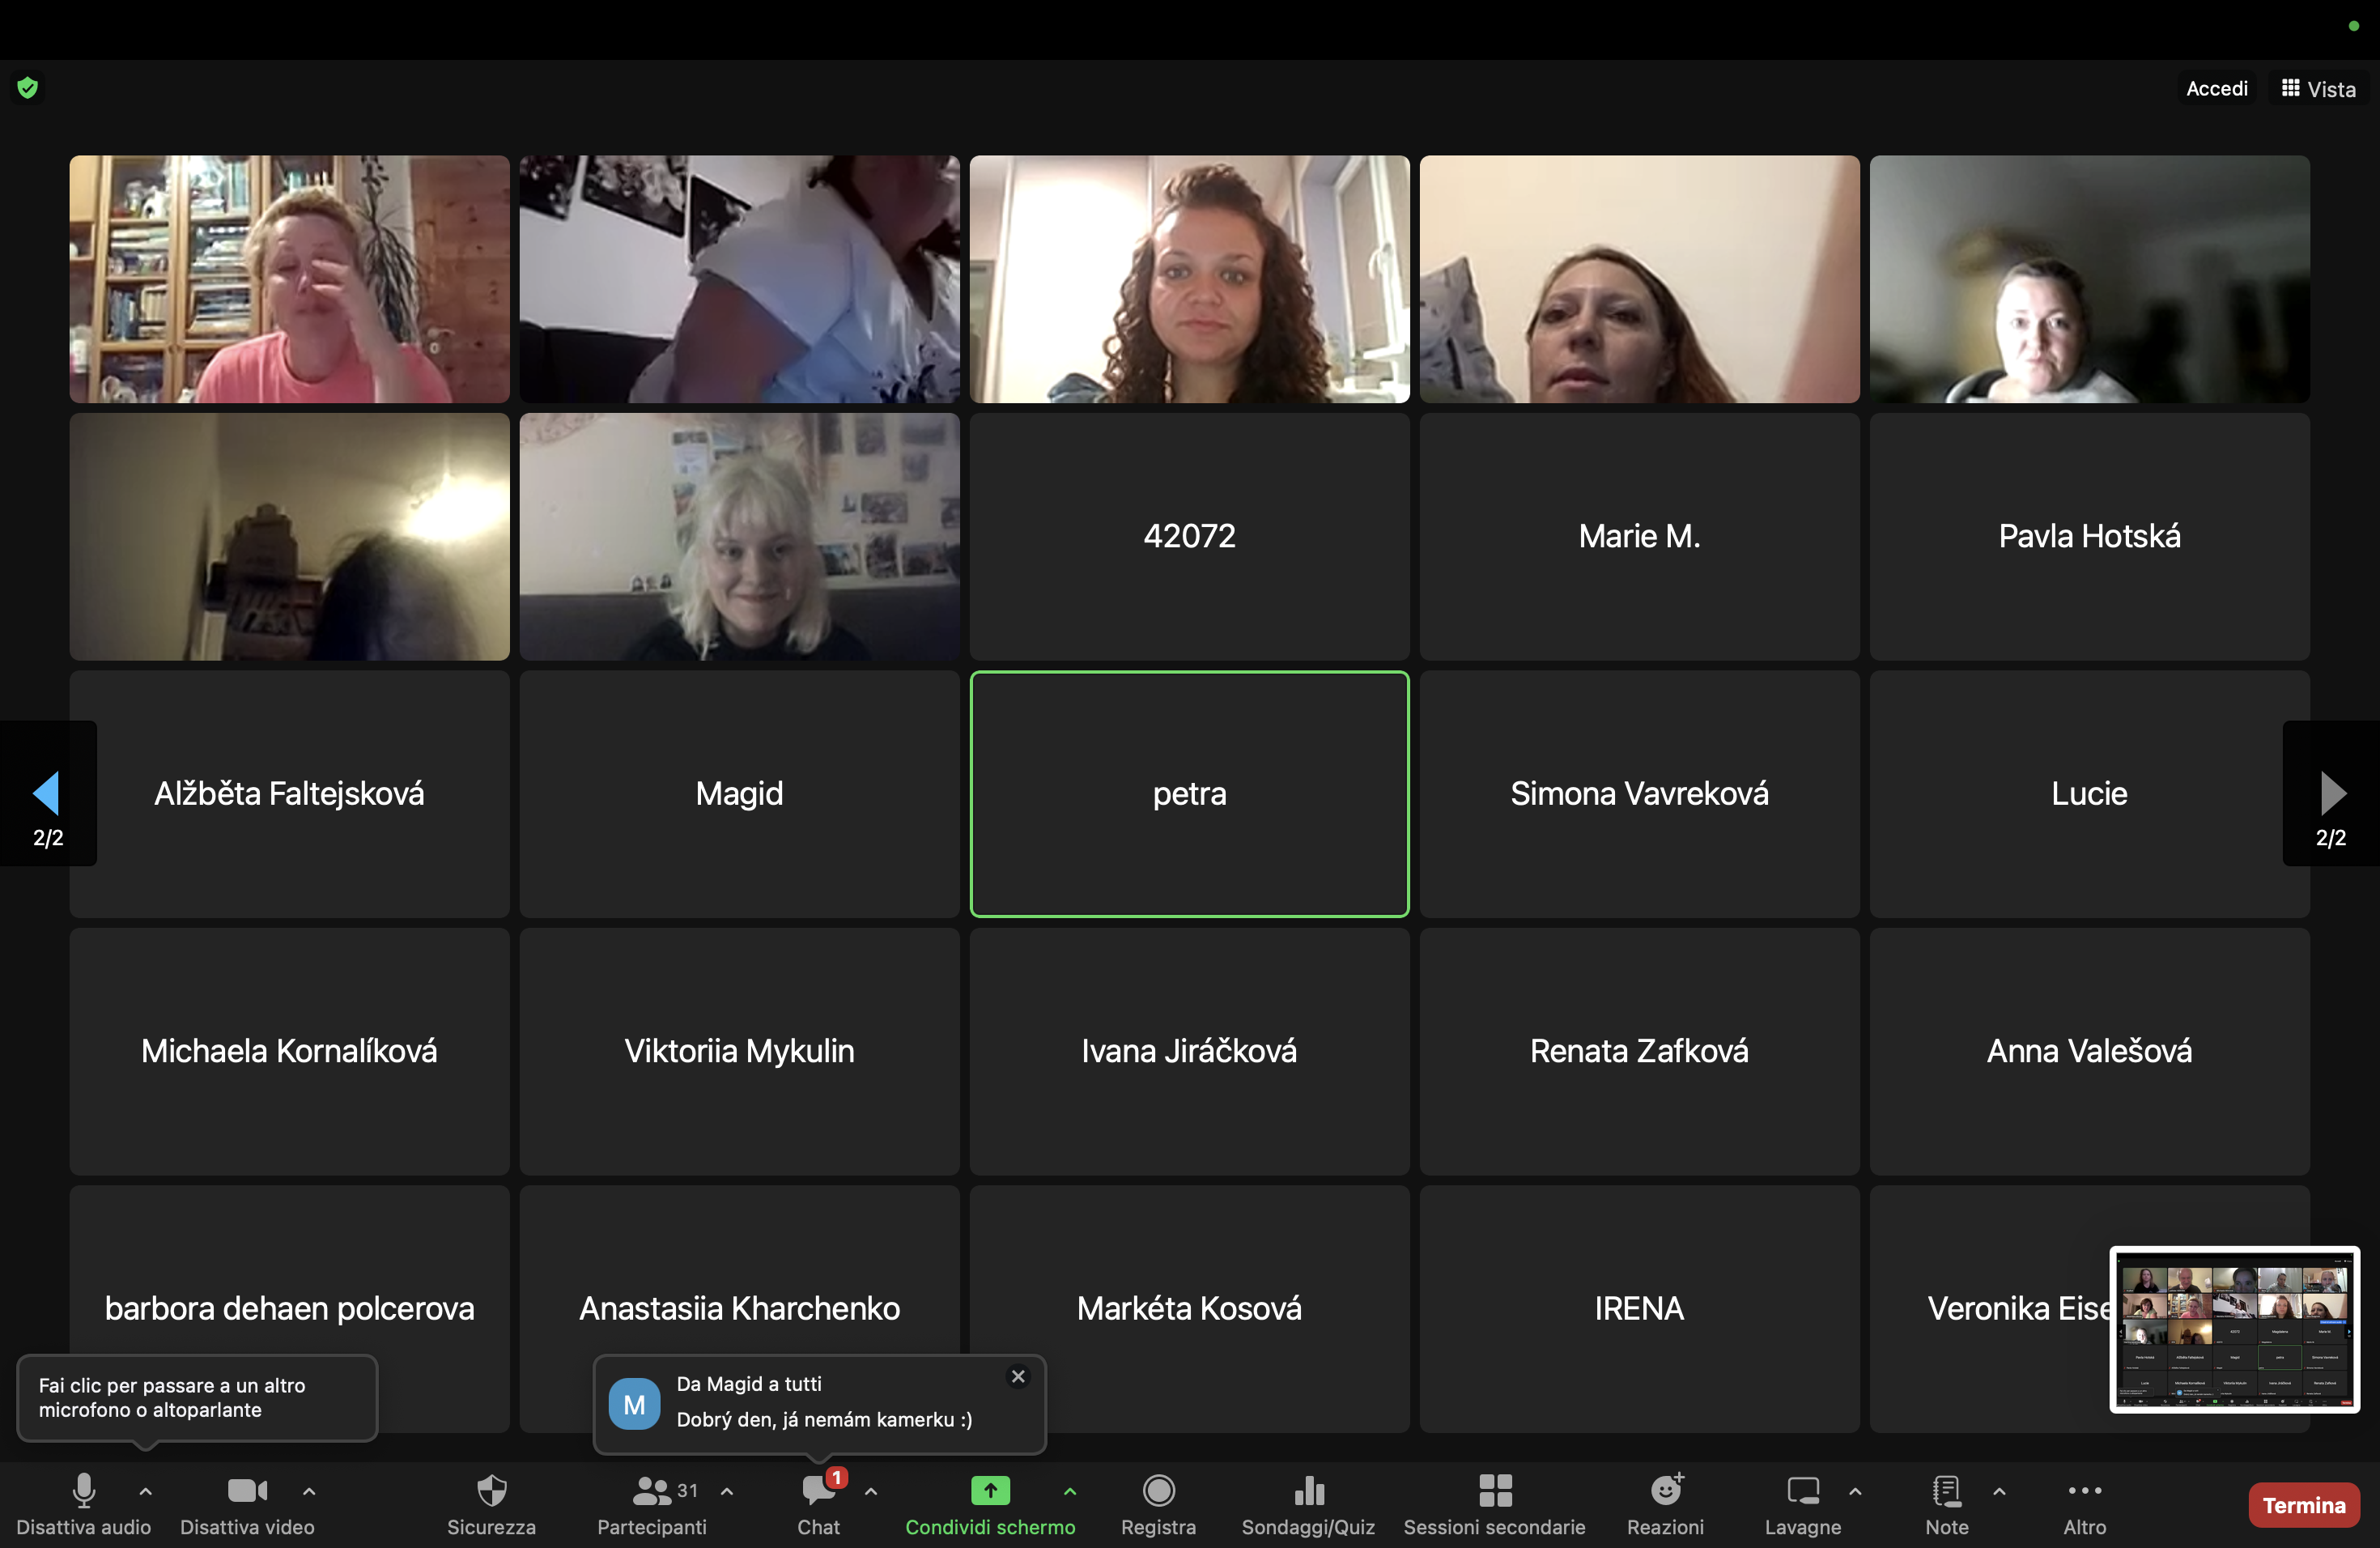Select the Michaela Kornalíková tile
Viewport: 2380px width, 1548px height.
click(x=289, y=1051)
